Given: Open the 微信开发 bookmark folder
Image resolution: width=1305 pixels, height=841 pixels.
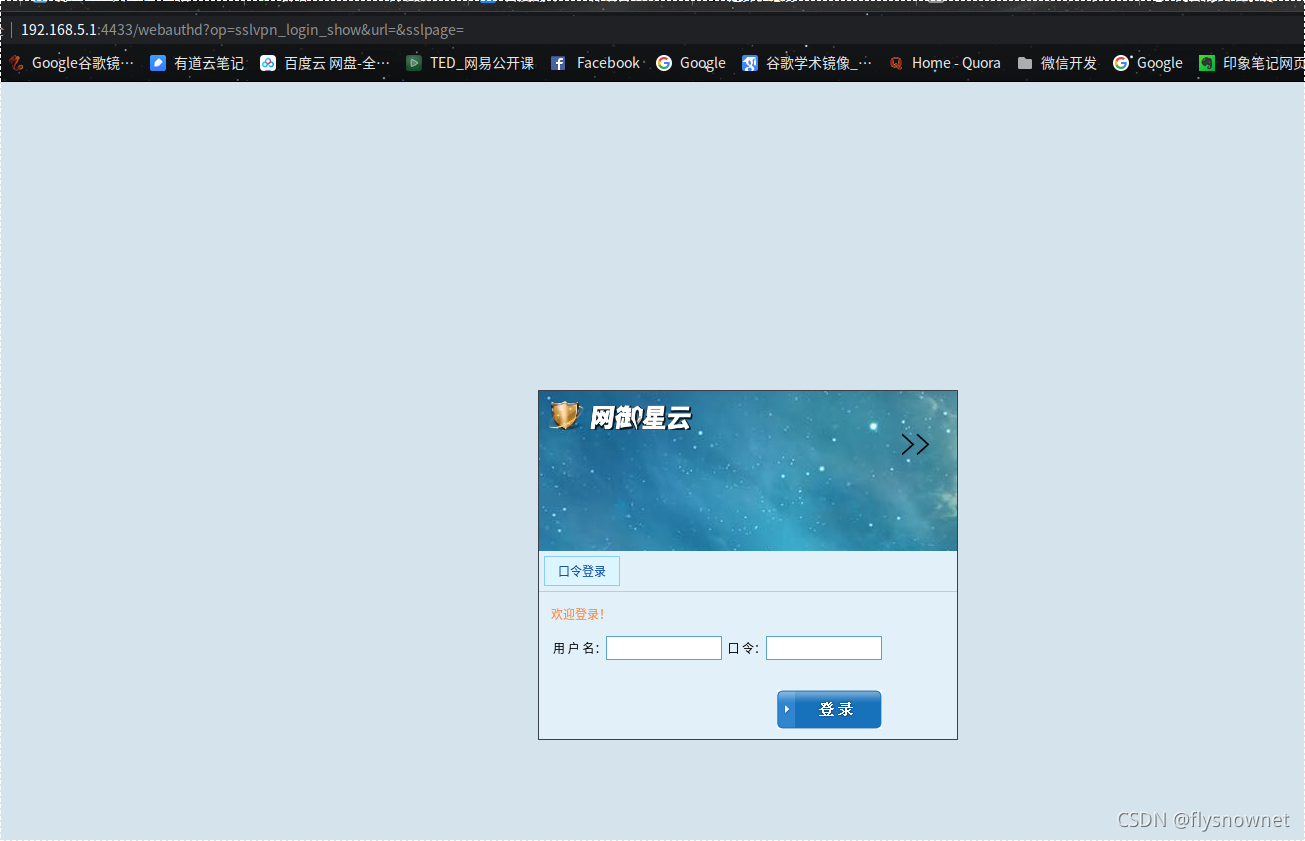Looking at the screenshot, I should click(1057, 63).
